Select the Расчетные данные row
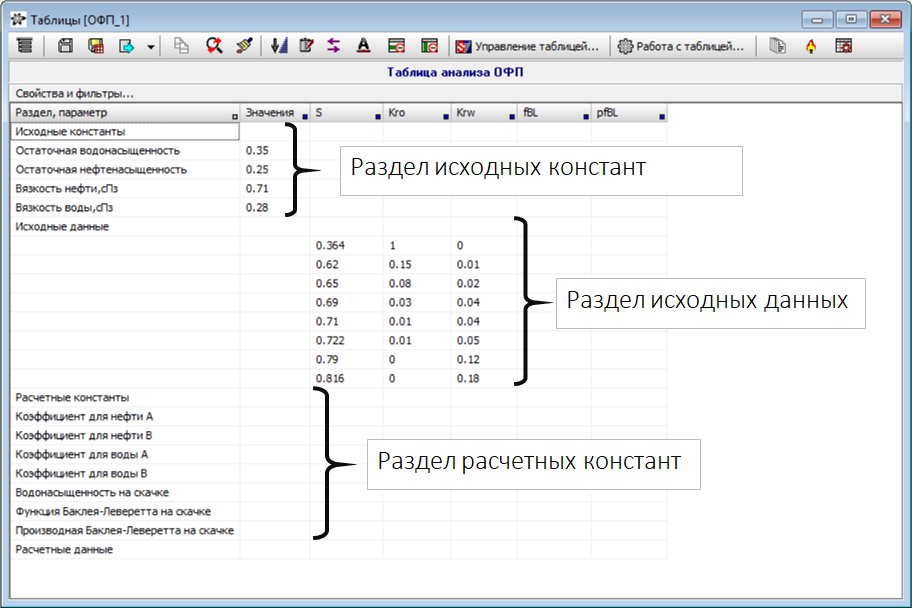This screenshot has width=912, height=608. [64, 549]
